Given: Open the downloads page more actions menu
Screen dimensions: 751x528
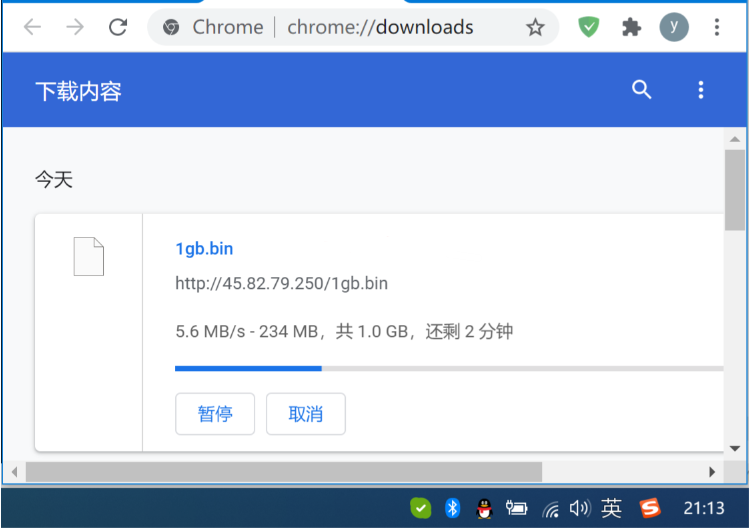Looking at the screenshot, I should [701, 90].
